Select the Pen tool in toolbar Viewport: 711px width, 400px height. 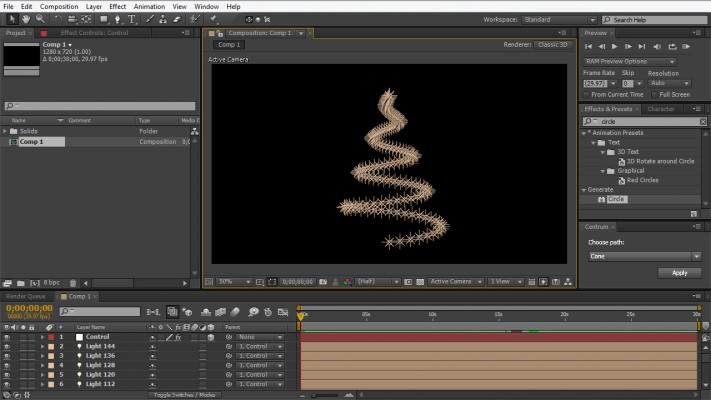pyautogui.click(x=116, y=19)
